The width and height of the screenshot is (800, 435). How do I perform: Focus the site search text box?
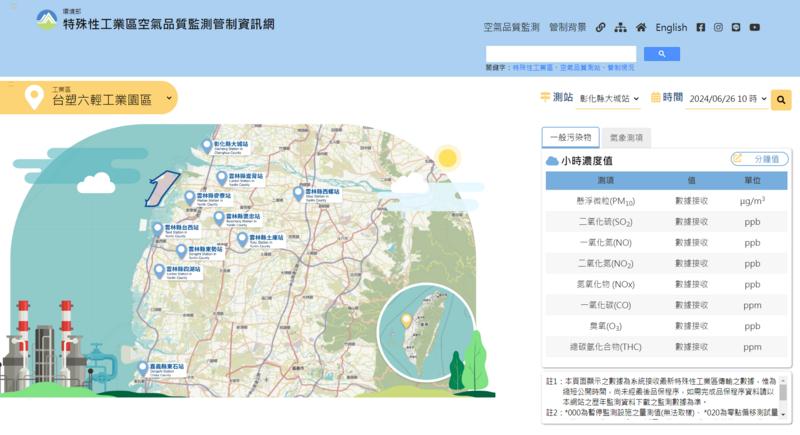pyautogui.click(x=561, y=54)
